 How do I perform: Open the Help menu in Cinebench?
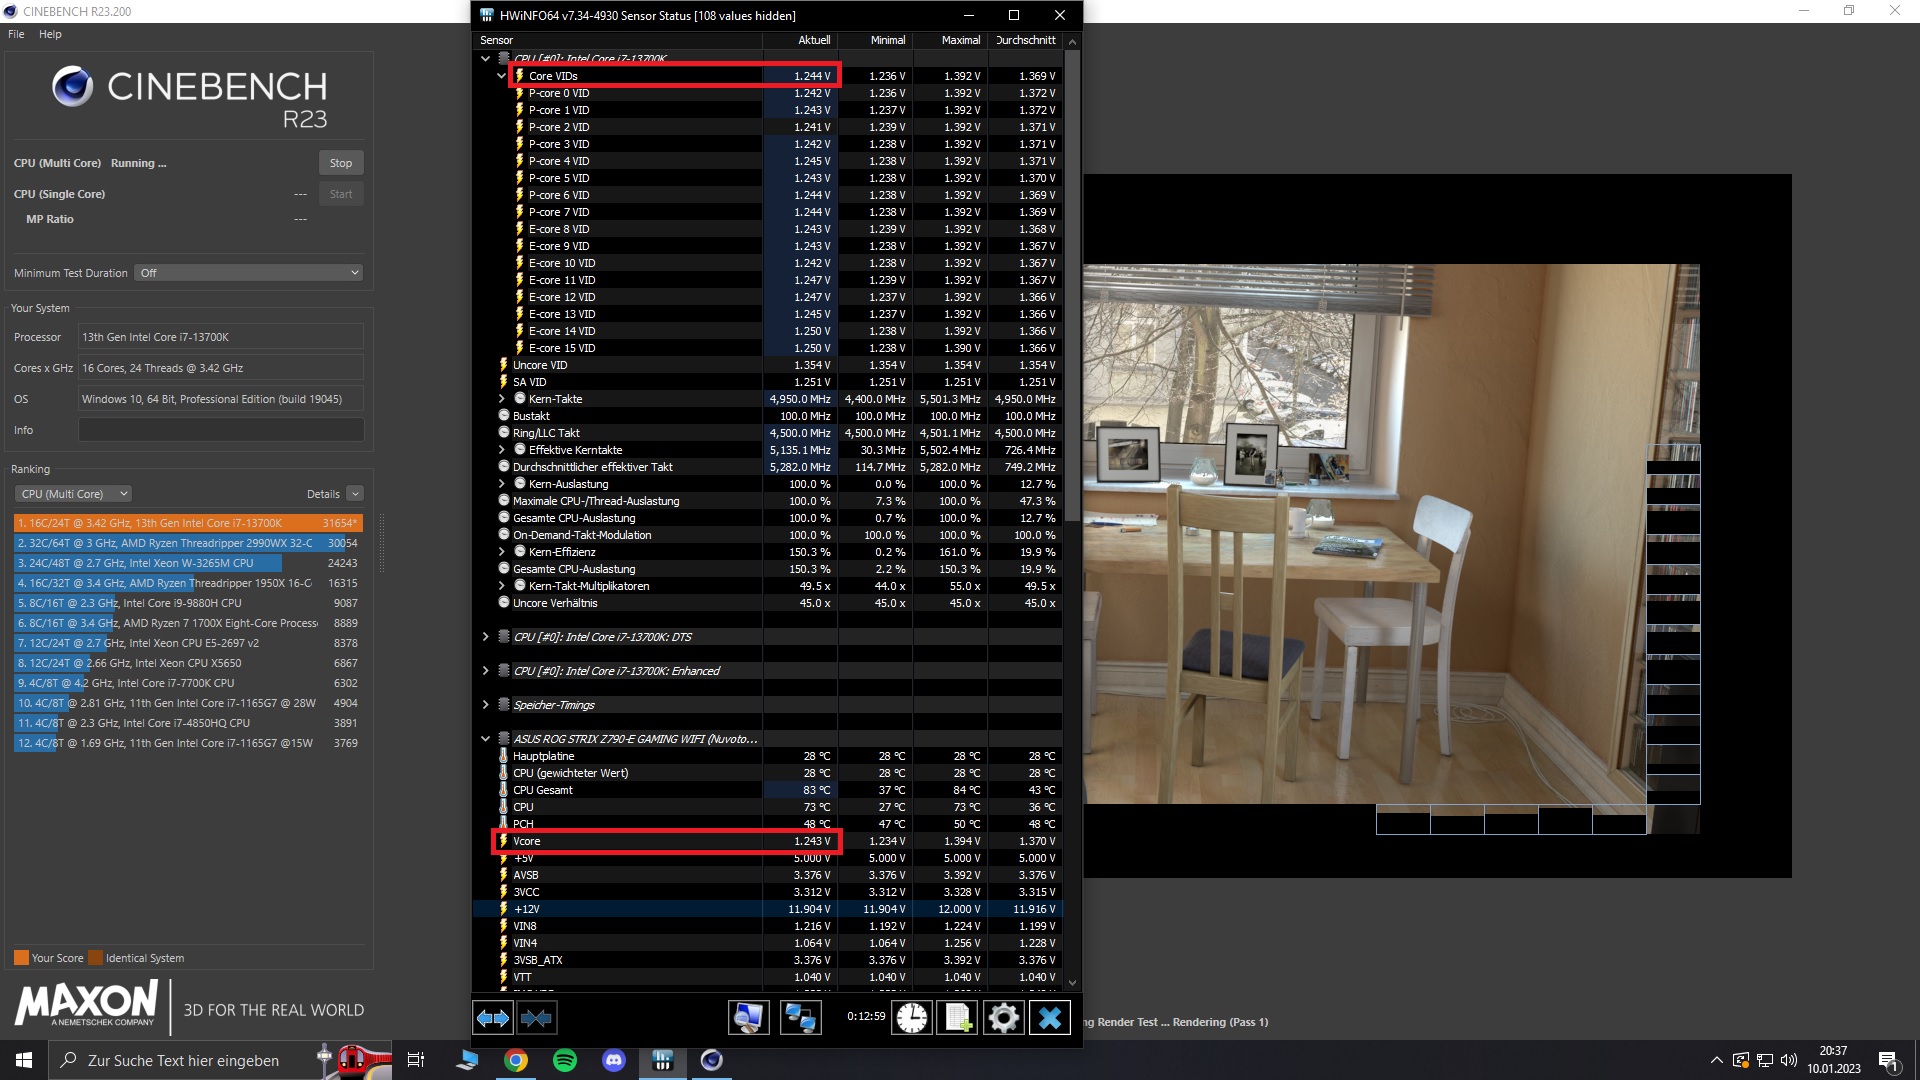[x=50, y=34]
